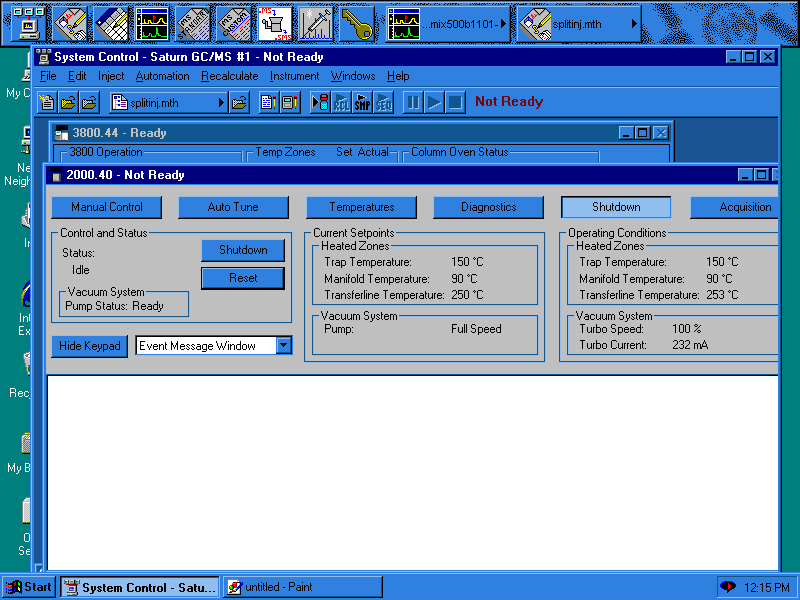Open the syringe chromatogram icon in the launcher bar
Viewport: 800px width, 600px height.
(x=315, y=23)
